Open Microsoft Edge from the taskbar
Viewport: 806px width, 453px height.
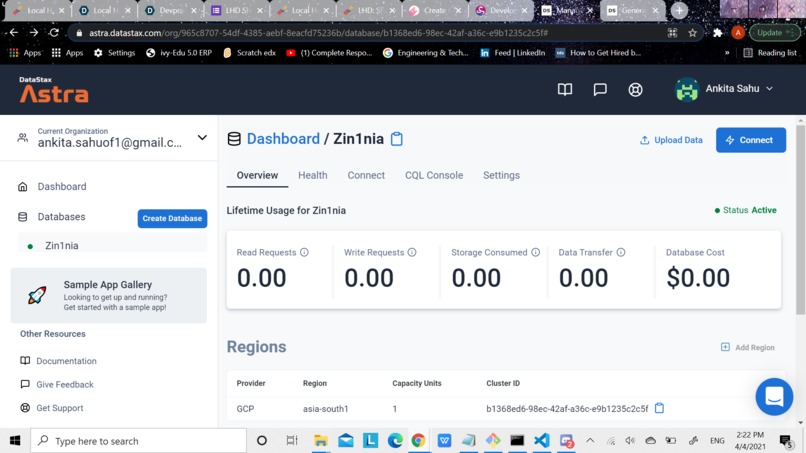click(395, 441)
